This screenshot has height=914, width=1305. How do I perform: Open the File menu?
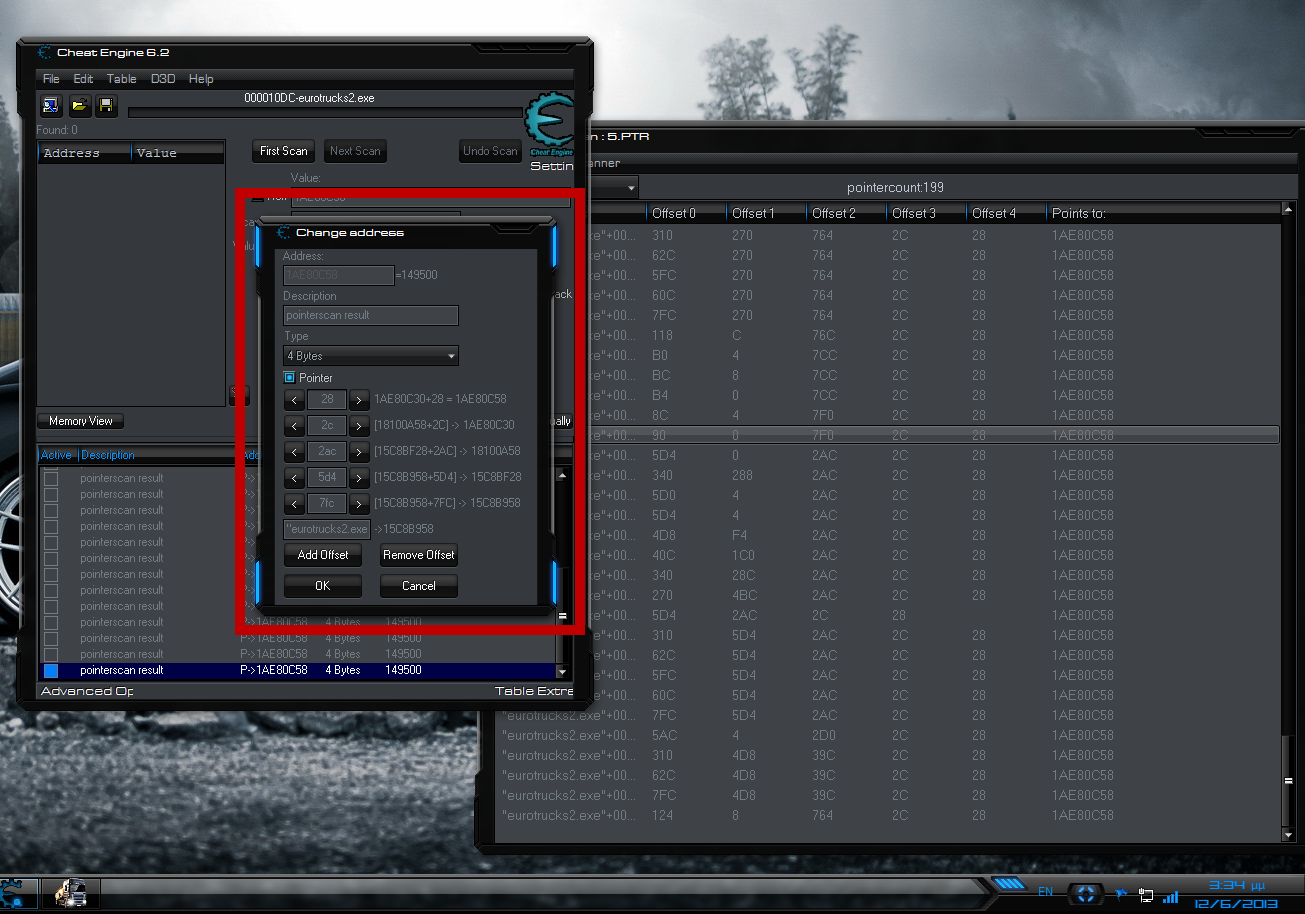(51, 79)
